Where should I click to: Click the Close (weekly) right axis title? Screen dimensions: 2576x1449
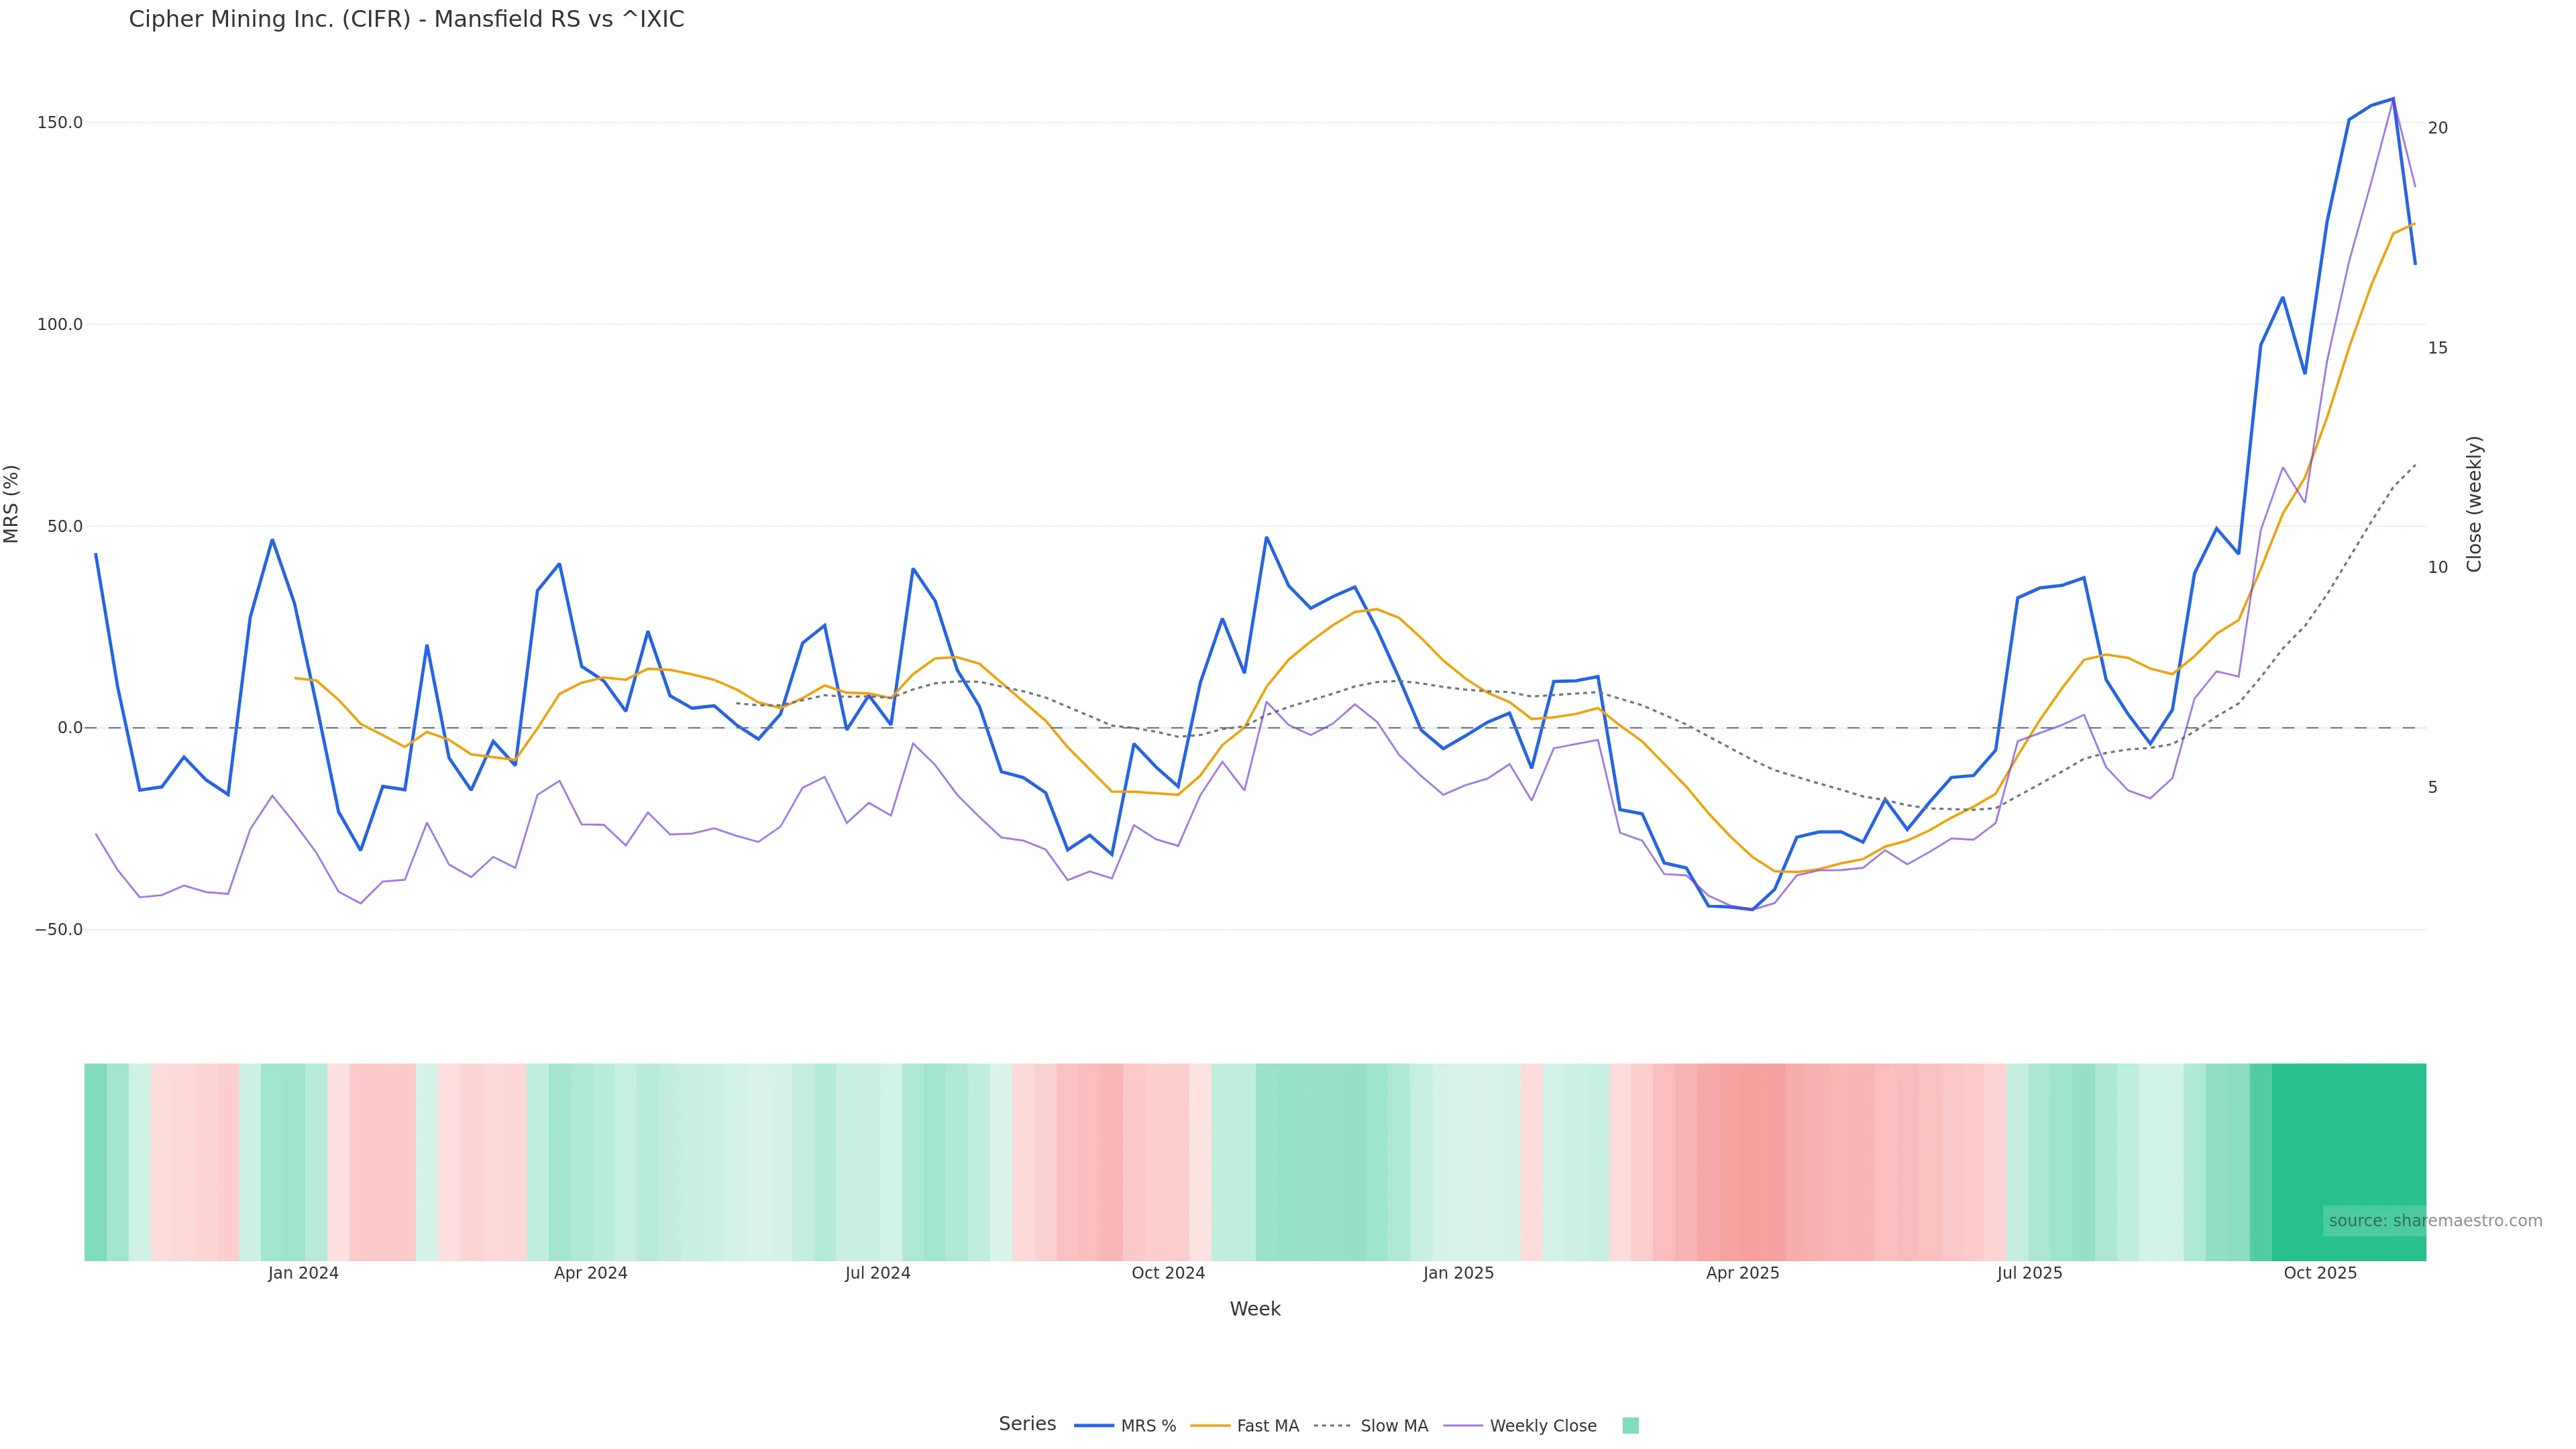(x=2474, y=504)
